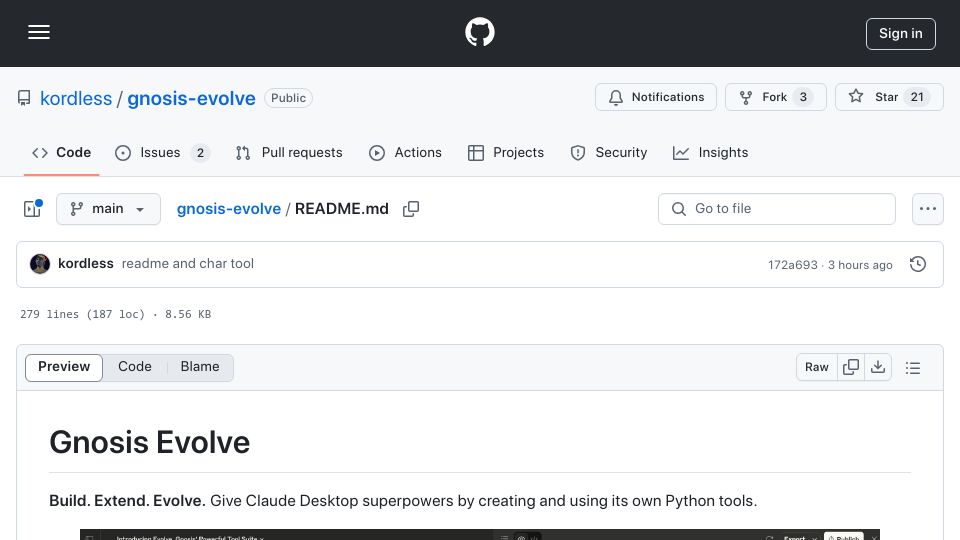Open the Raw file view
This screenshot has width=960, height=540.
click(x=817, y=367)
